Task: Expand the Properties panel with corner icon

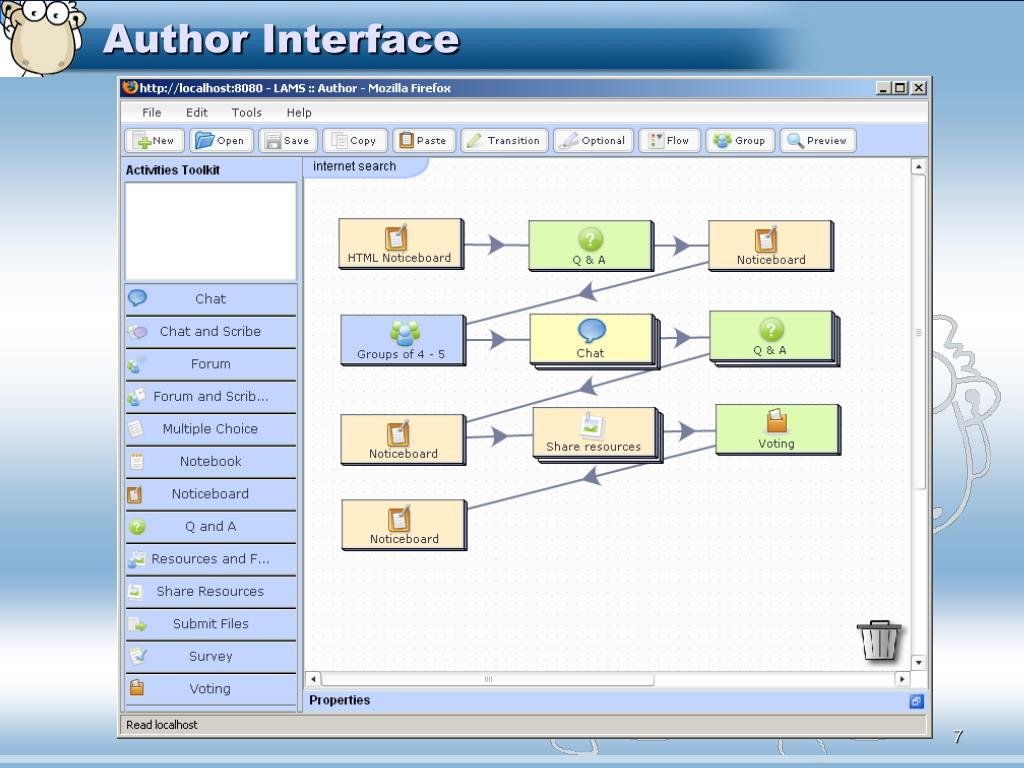Action: pos(916,701)
